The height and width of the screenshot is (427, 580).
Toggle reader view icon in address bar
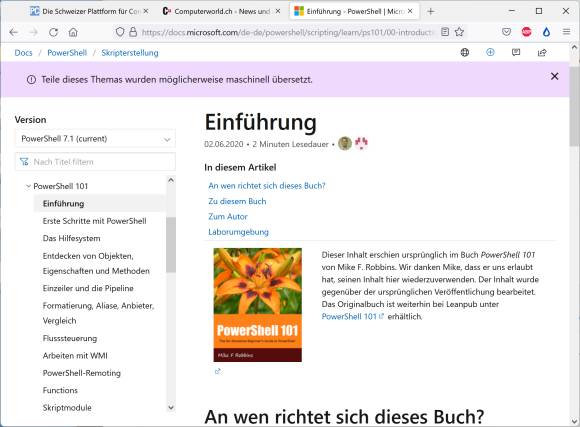[445, 32]
